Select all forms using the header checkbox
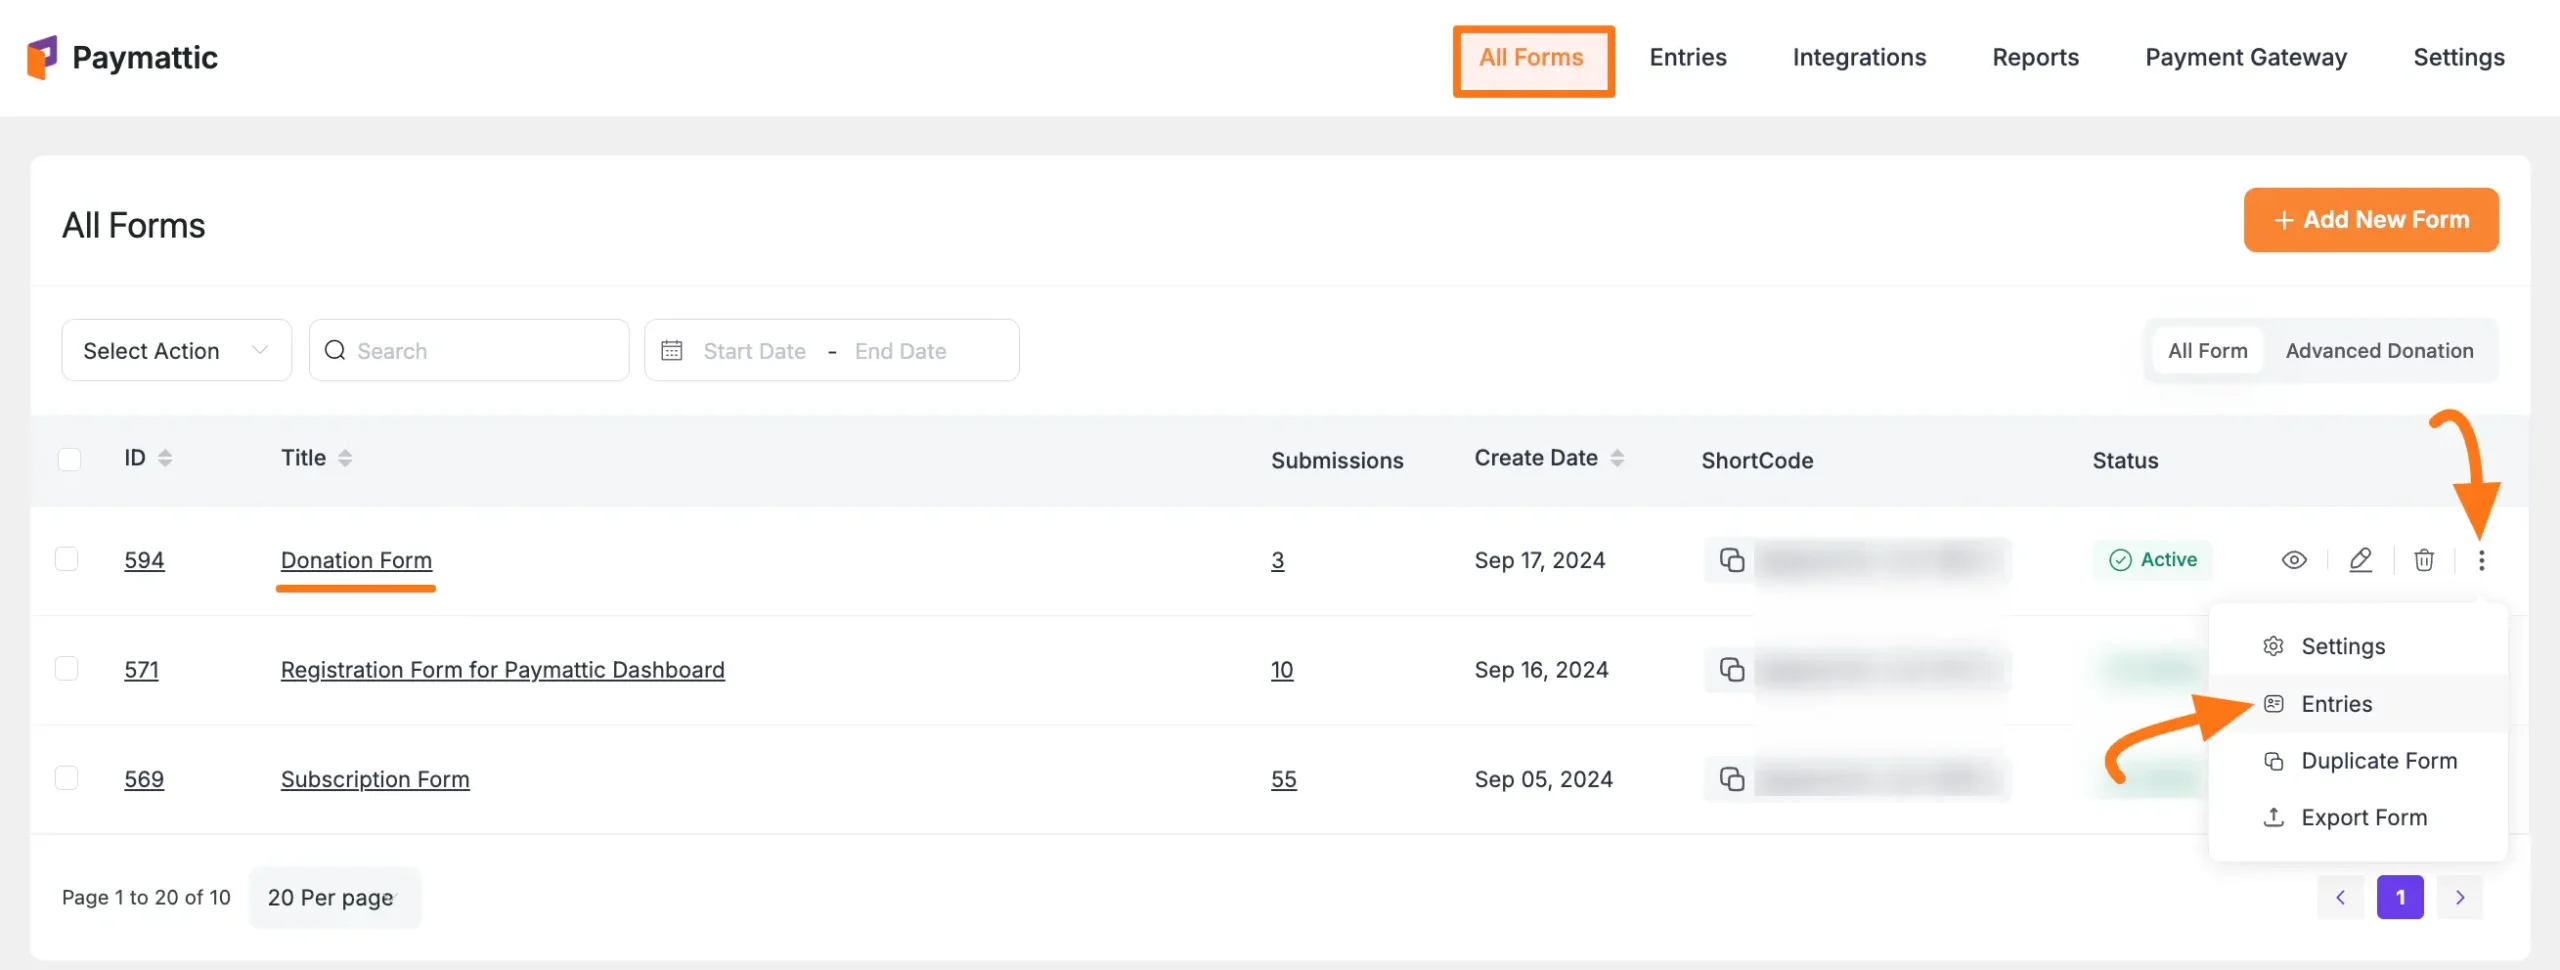Image resolution: width=2560 pixels, height=970 pixels. coord(69,458)
